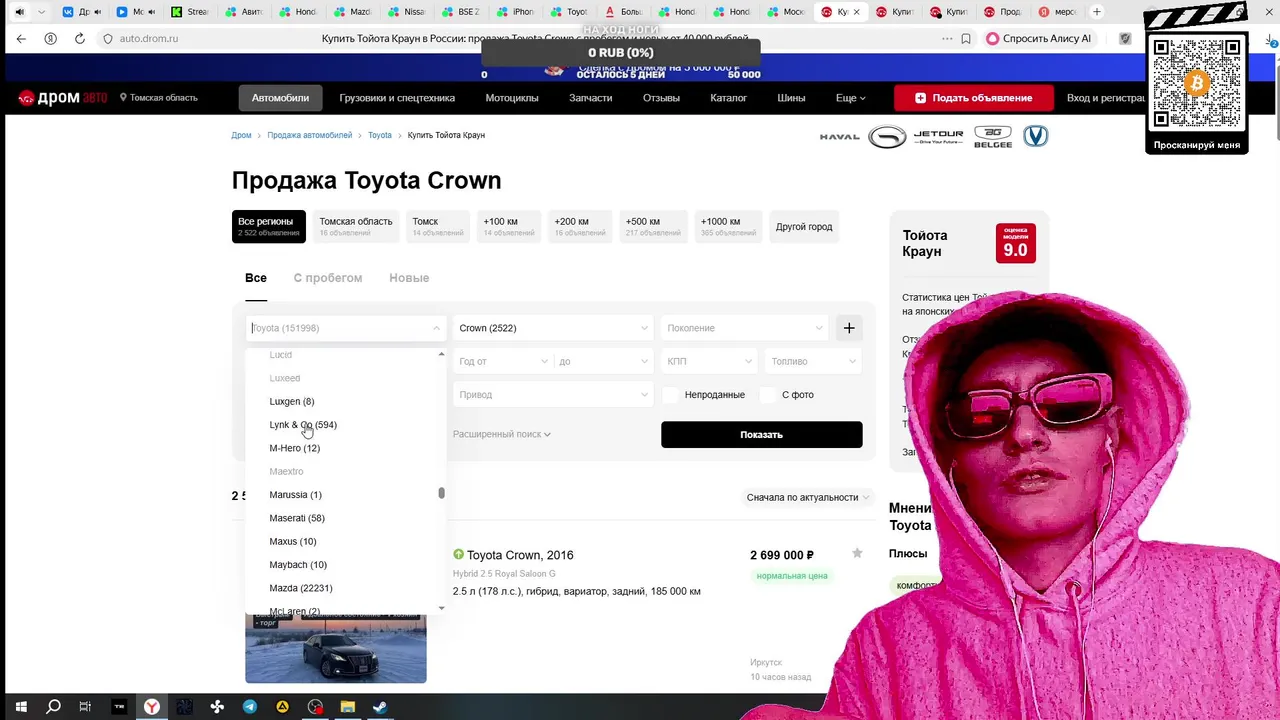
Task: Open File Explorer from taskbar
Action: click(347, 707)
